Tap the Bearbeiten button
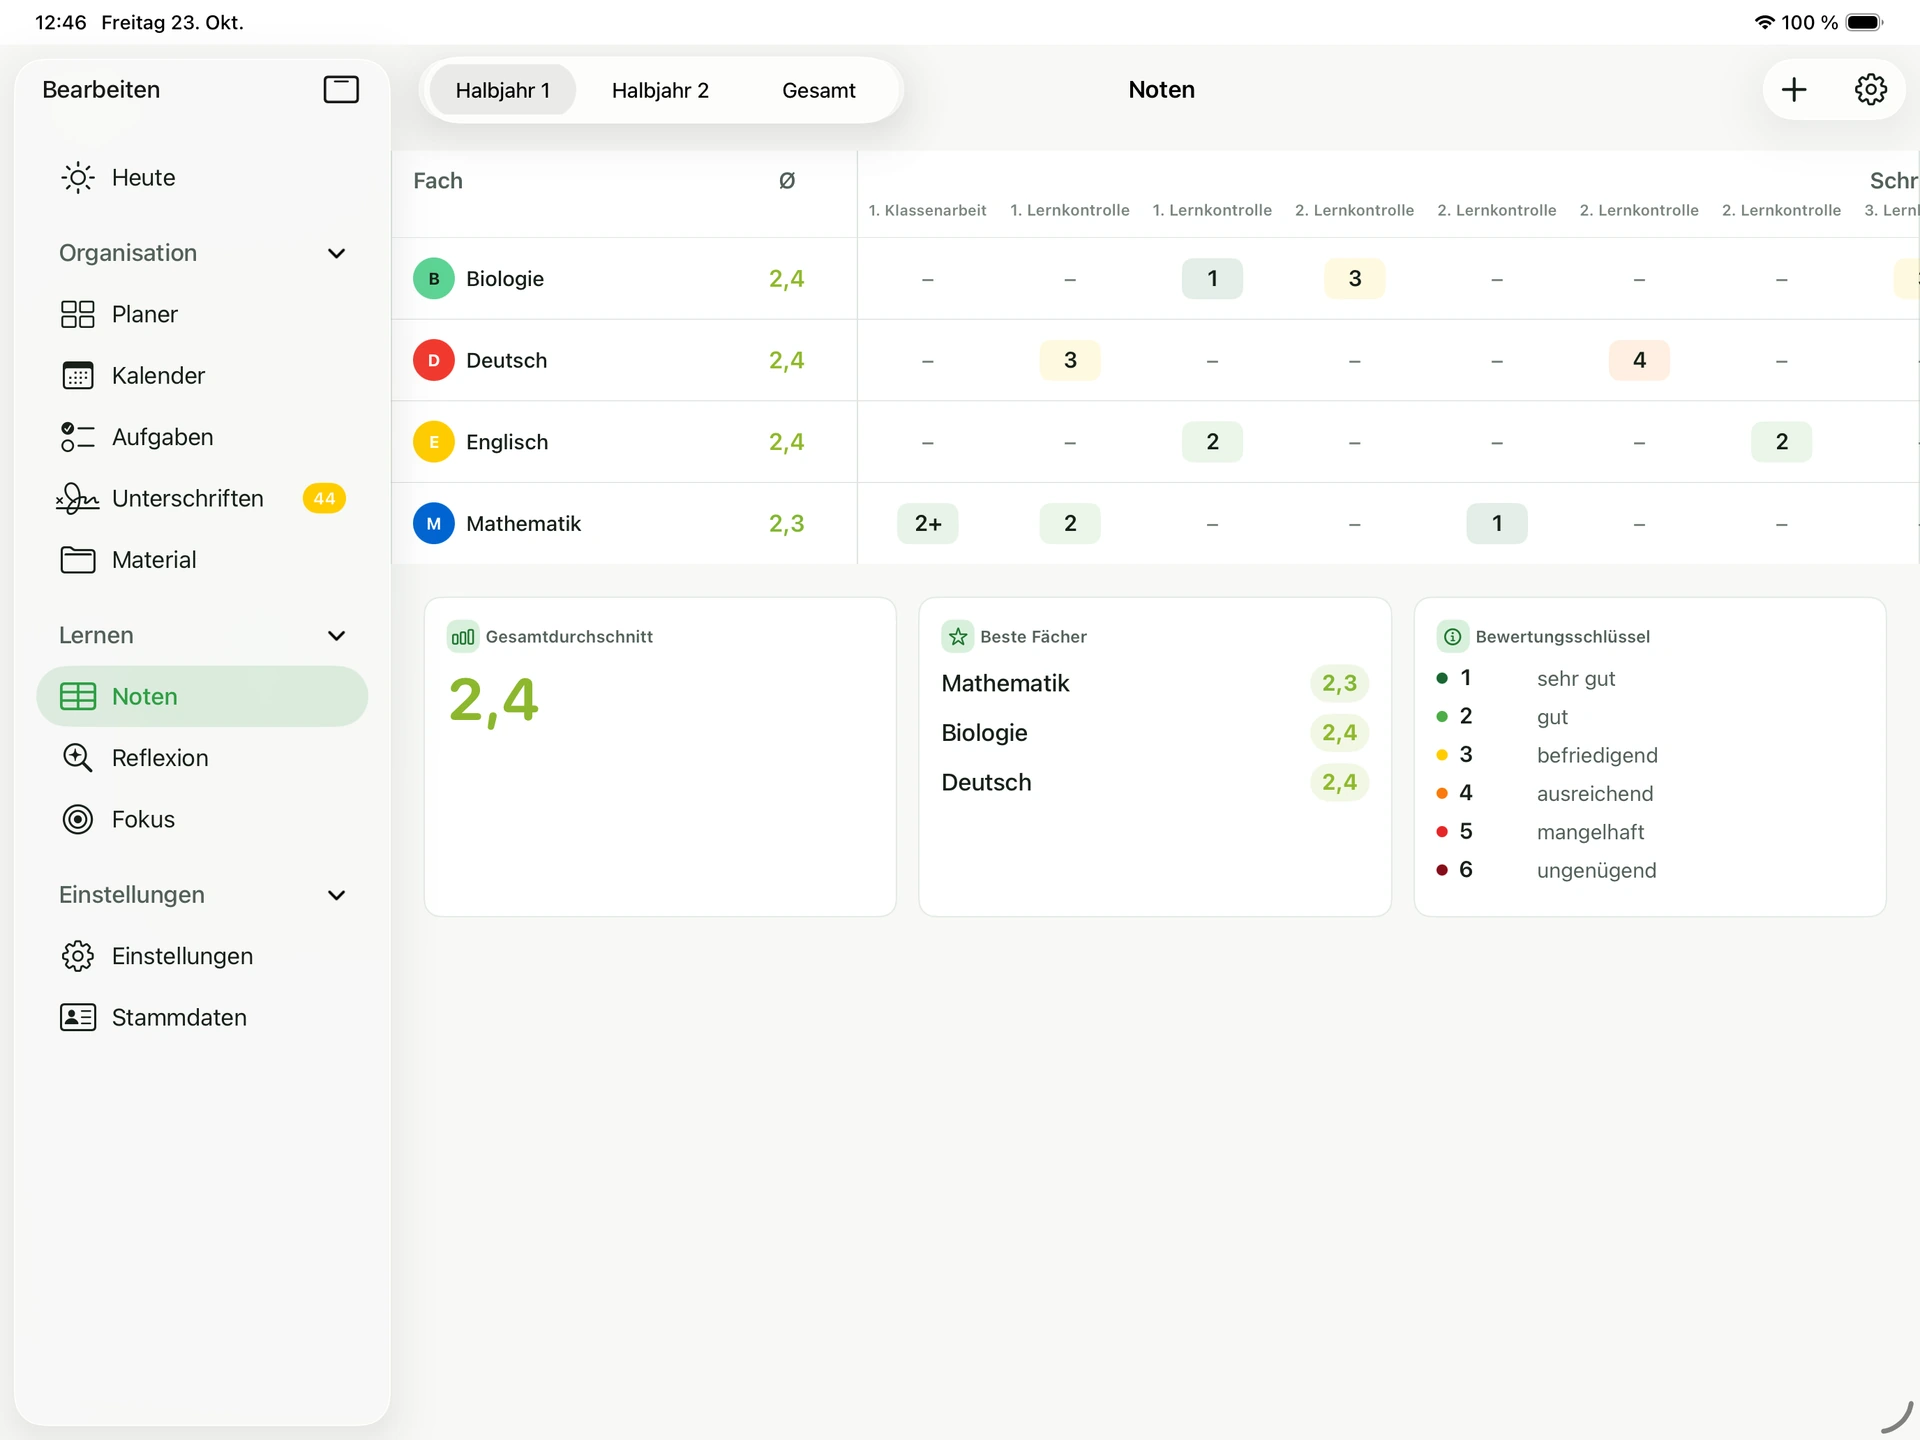The height and width of the screenshot is (1440, 1920). pos(101,90)
